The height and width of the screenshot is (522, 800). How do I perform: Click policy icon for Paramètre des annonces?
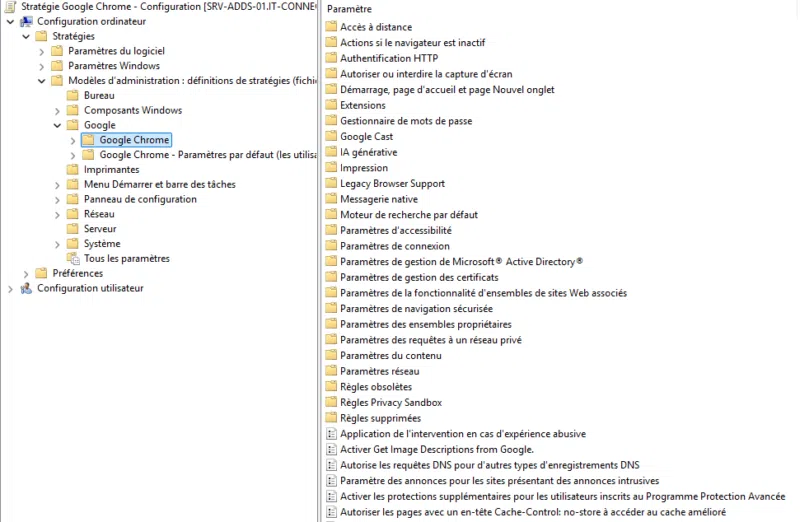coord(332,481)
